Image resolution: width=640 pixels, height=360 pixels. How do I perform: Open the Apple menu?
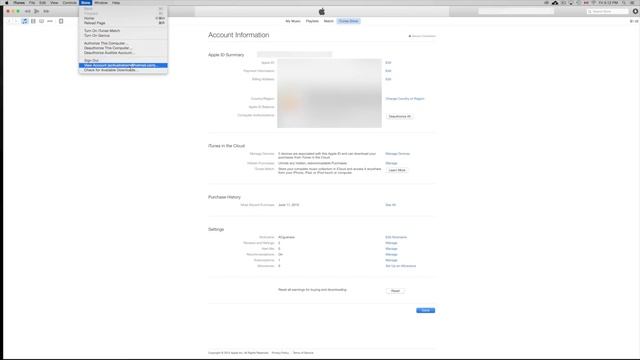[x=7, y=2]
